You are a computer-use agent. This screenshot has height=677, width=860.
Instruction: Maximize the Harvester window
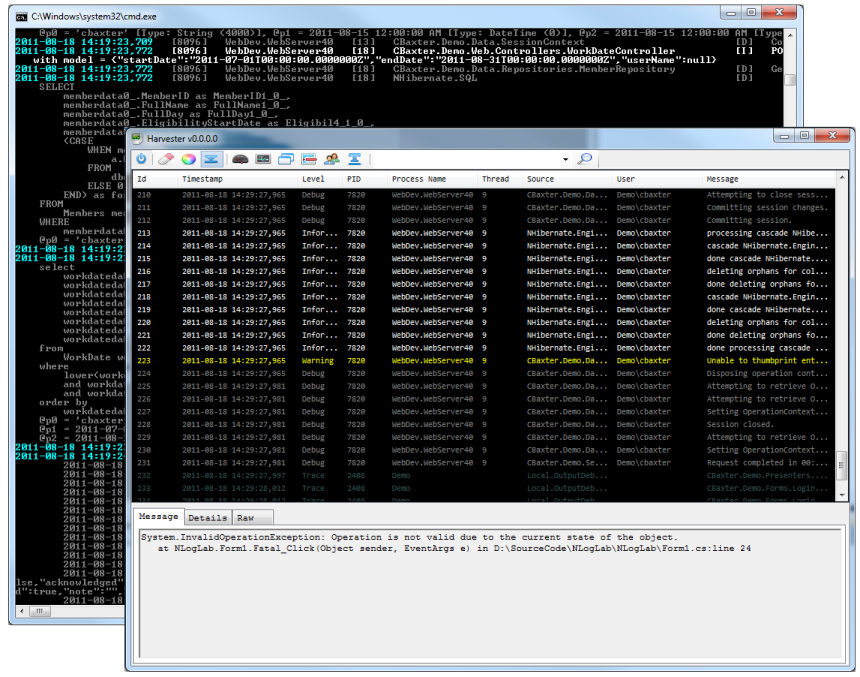pyautogui.click(x=804, y=135)
